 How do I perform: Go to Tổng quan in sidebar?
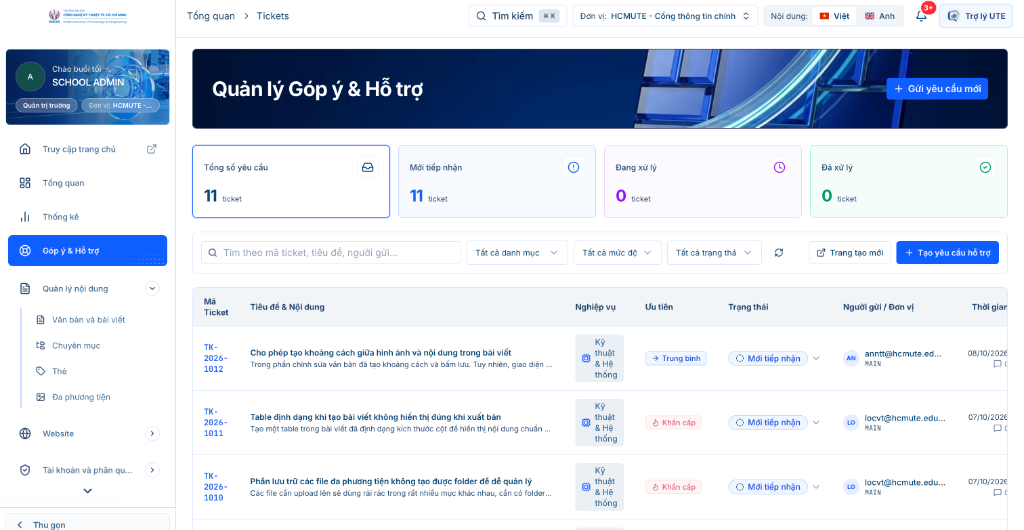(x=88, y=183)
